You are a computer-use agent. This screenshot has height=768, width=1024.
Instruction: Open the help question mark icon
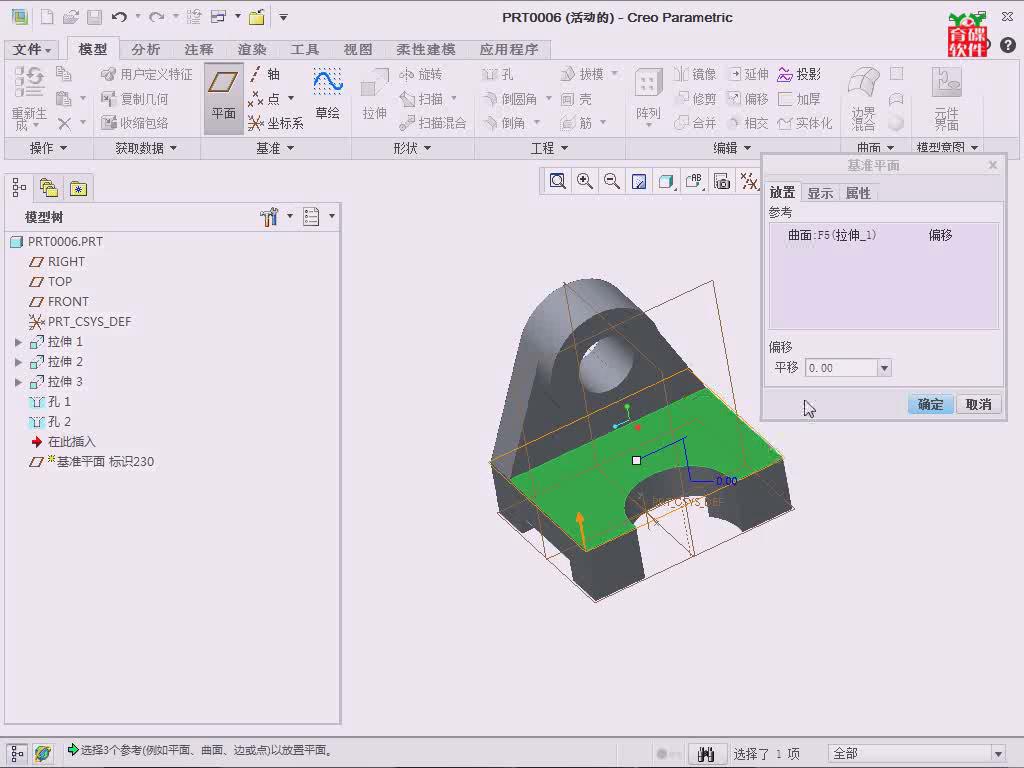click(x=1008, y=44)
